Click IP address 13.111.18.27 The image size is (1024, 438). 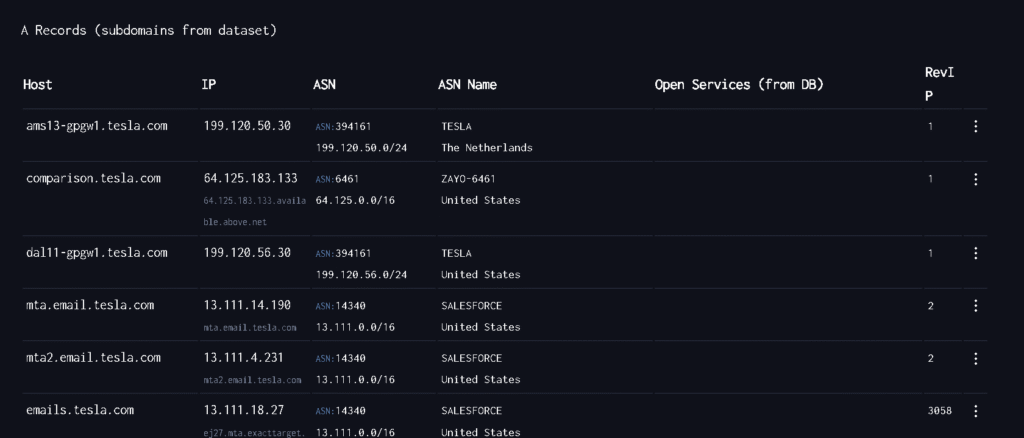[244, 410]
